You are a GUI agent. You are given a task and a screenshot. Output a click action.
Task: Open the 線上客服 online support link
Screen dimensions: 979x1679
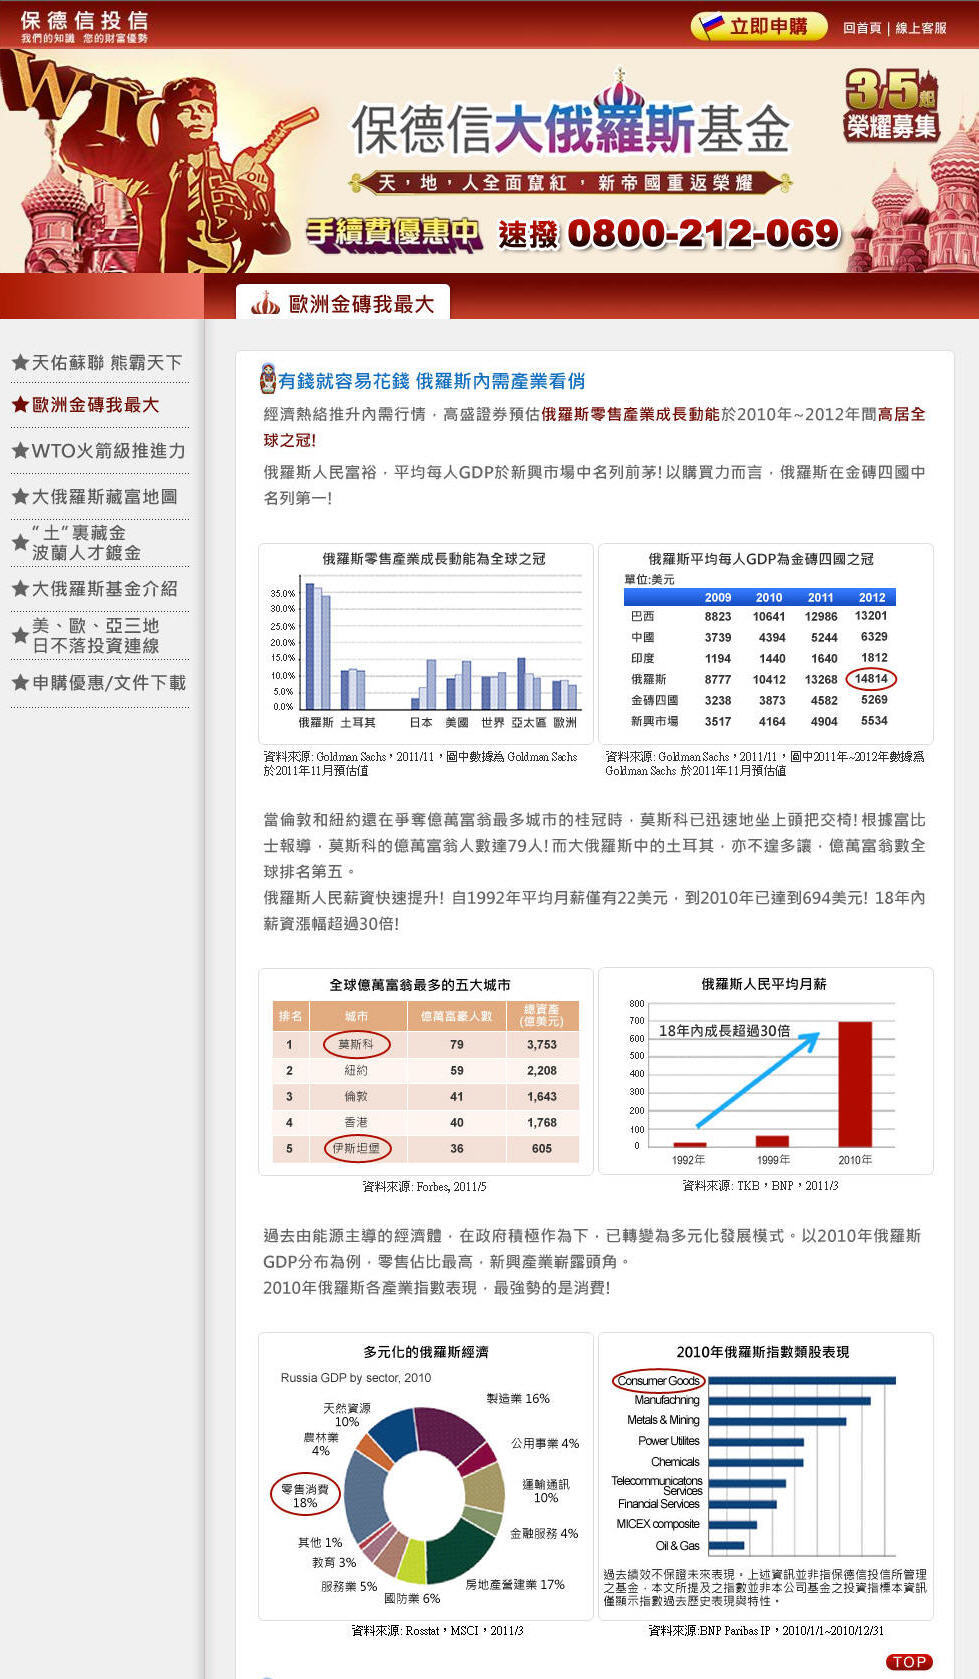tap(921, 28)
